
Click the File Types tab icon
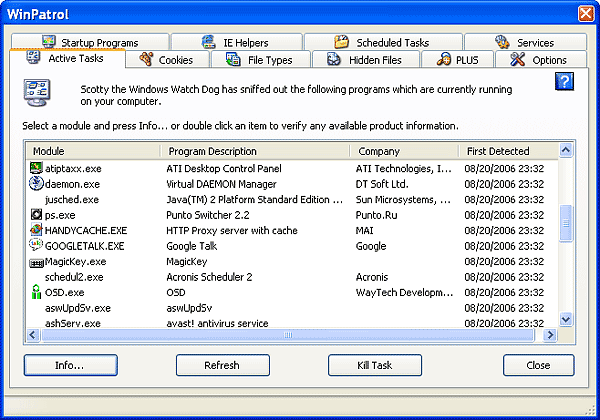point(233,59)
